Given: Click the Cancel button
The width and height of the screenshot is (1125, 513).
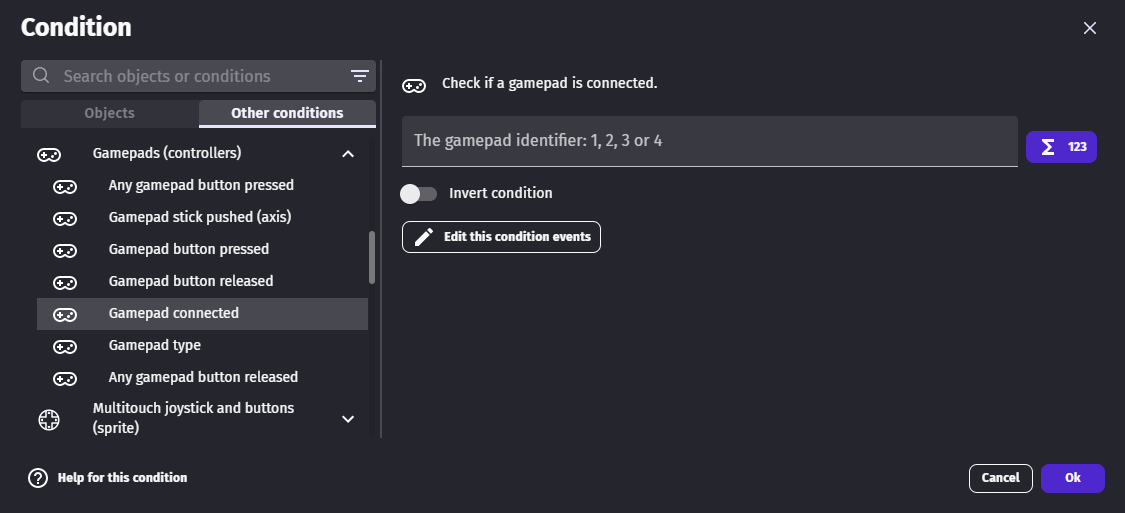Looking at the screenshot, I should (x=1000, y=478).
